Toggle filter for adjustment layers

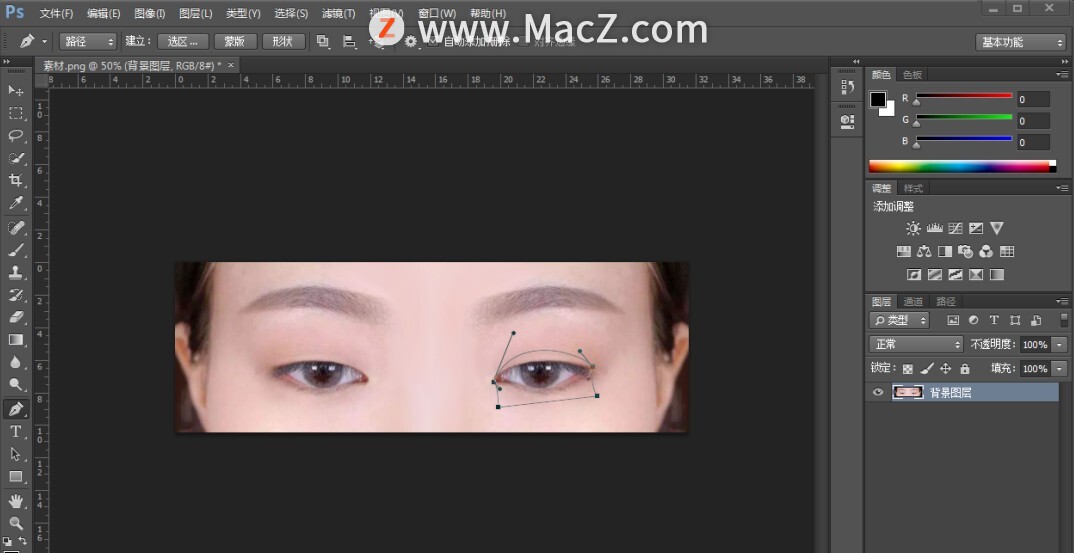pos(973,320)
